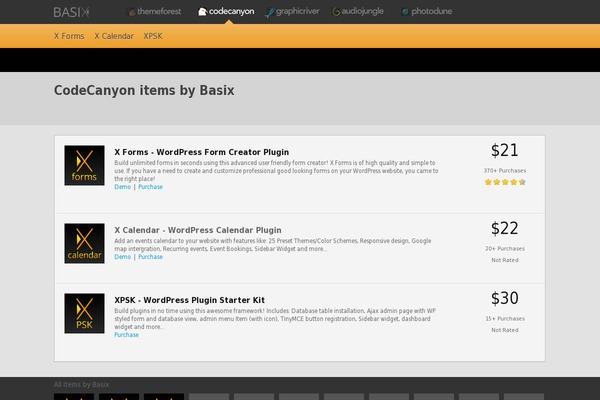This screenshot has height=400, width=600.
Task: Click the X calendar product thumbnail
Action: coord(84,243)
